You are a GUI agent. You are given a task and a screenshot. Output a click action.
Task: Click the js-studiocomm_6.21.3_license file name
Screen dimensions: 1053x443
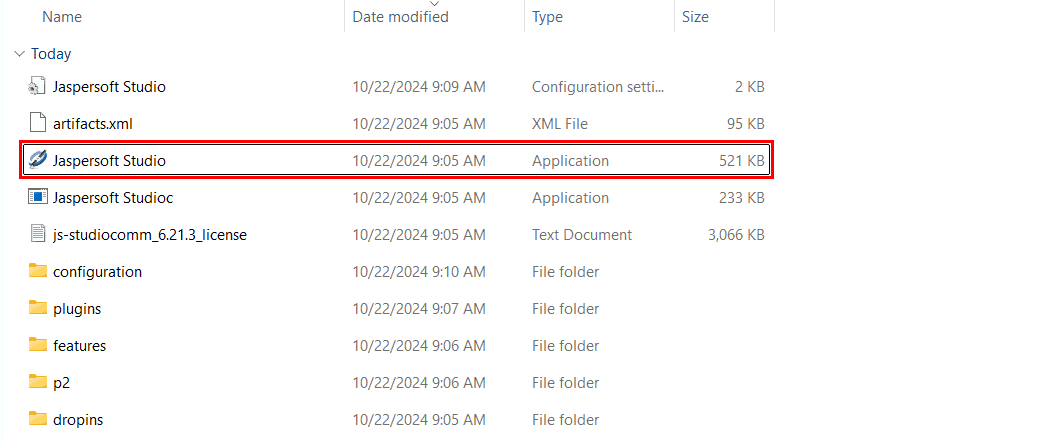(150, 235)
